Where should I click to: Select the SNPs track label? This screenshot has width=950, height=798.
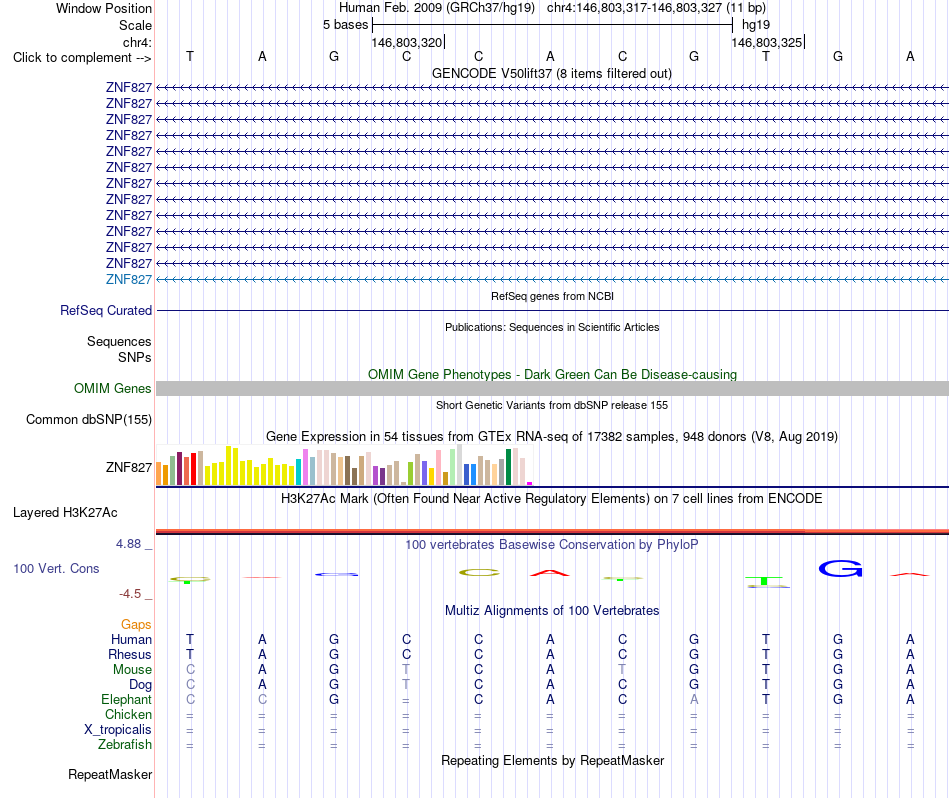pos(135,357)
